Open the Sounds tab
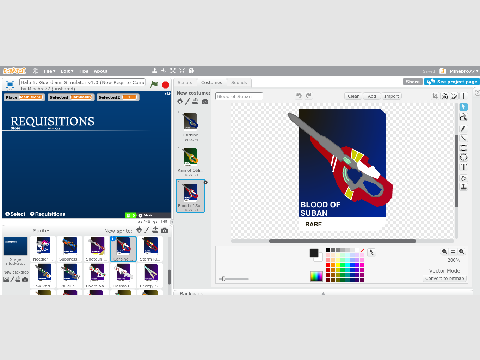The height and width of the screenshot is (360, 480). [239, 82]
